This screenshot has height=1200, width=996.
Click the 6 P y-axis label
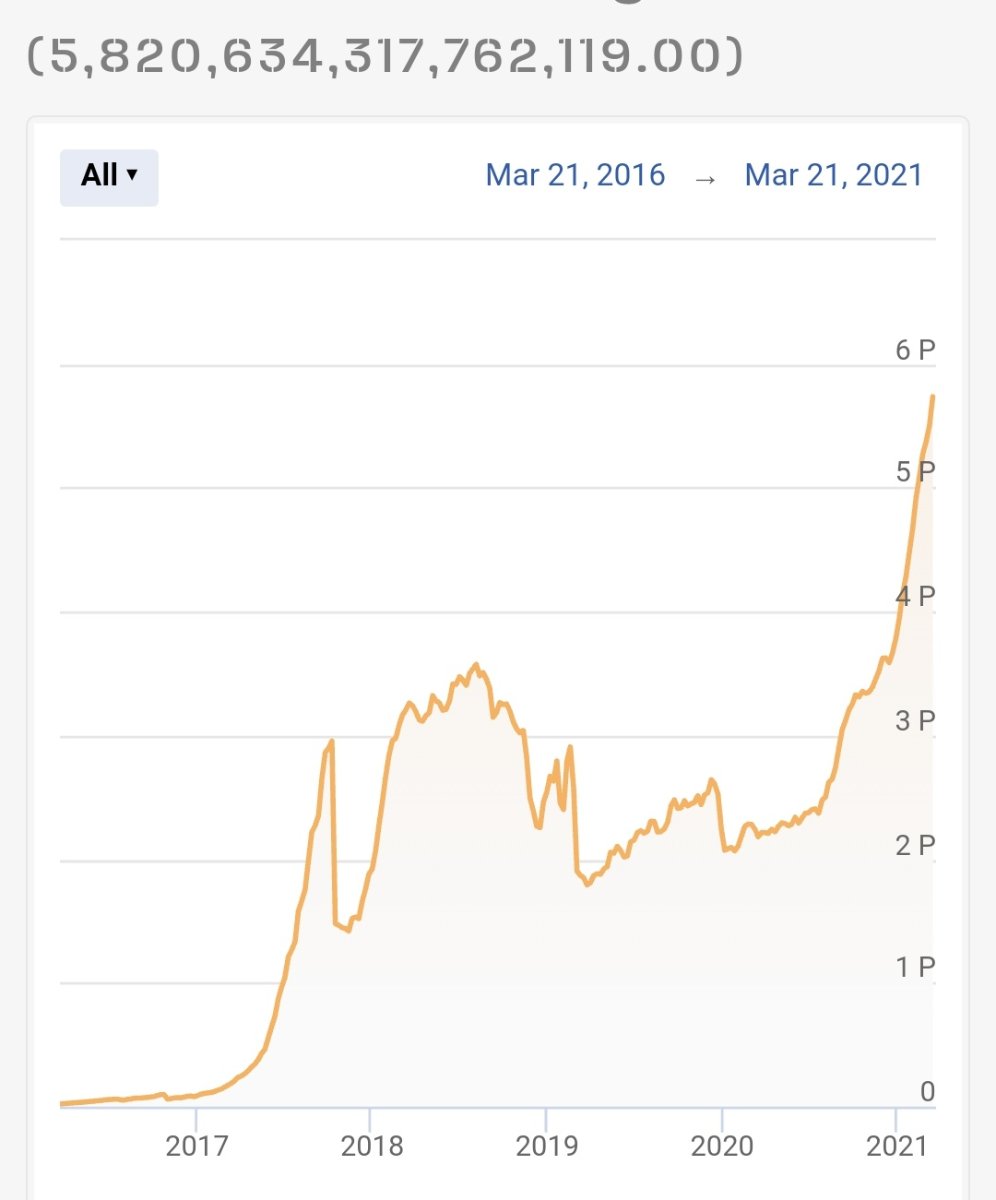click(x=914, y=350)
